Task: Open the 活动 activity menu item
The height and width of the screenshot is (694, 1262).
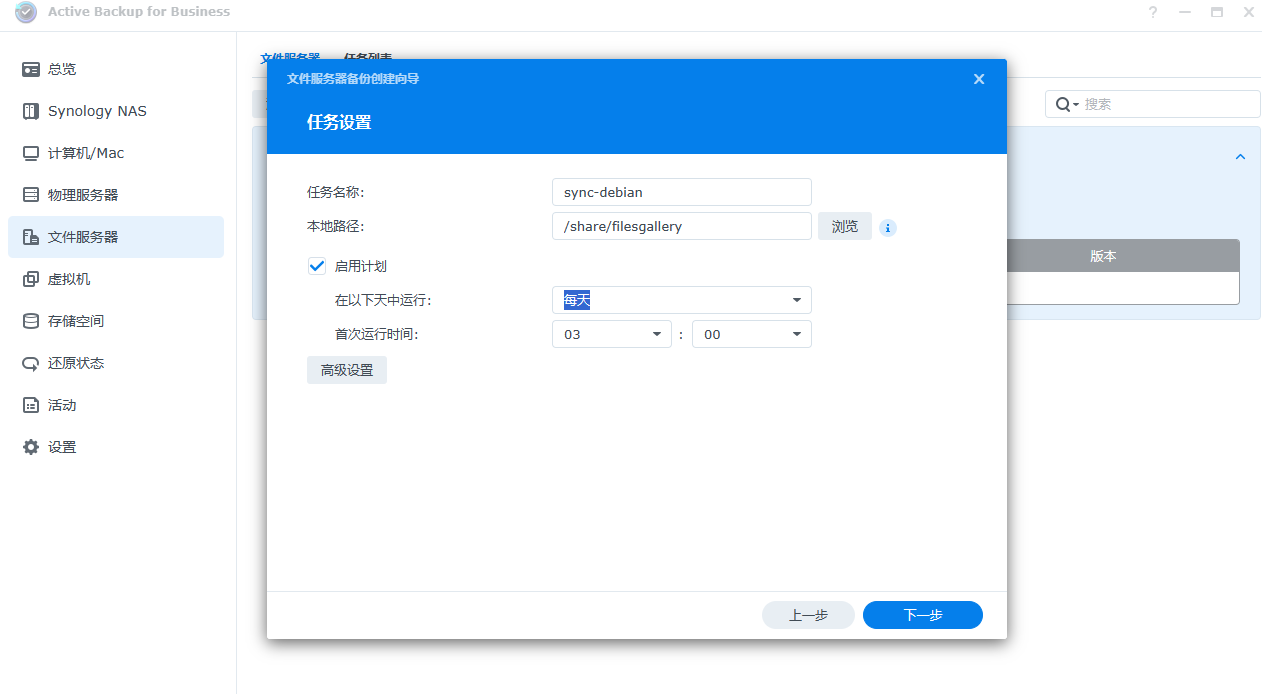Action: pos(62,405)
